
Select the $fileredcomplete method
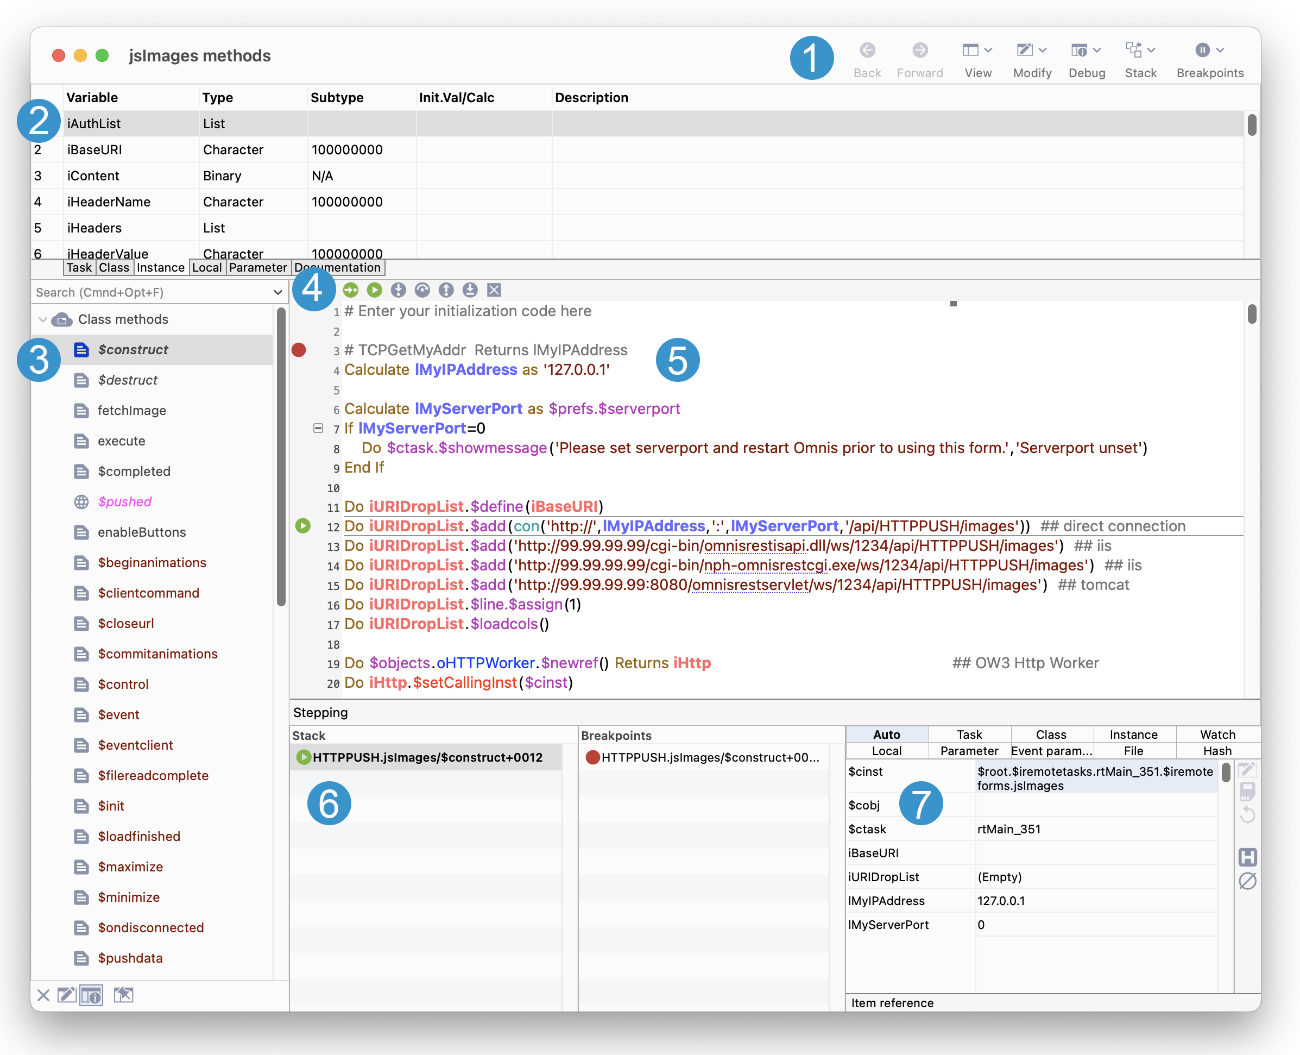point(153,776)
